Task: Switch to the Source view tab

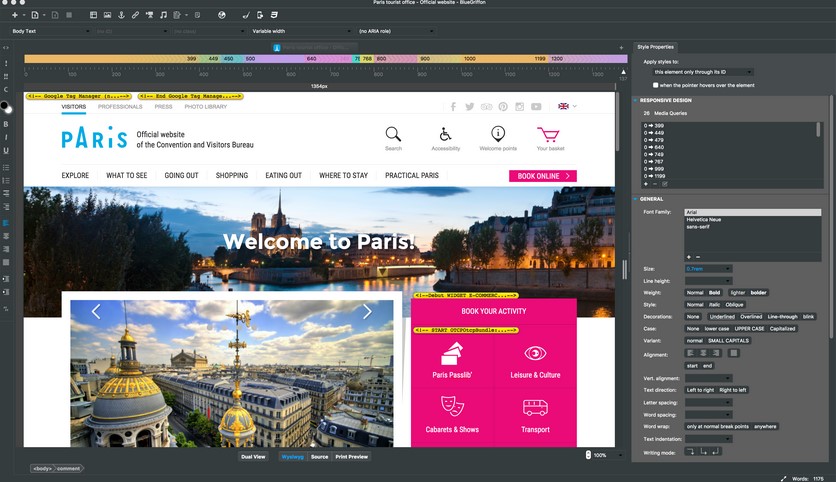Action: [x=319, y=457]
